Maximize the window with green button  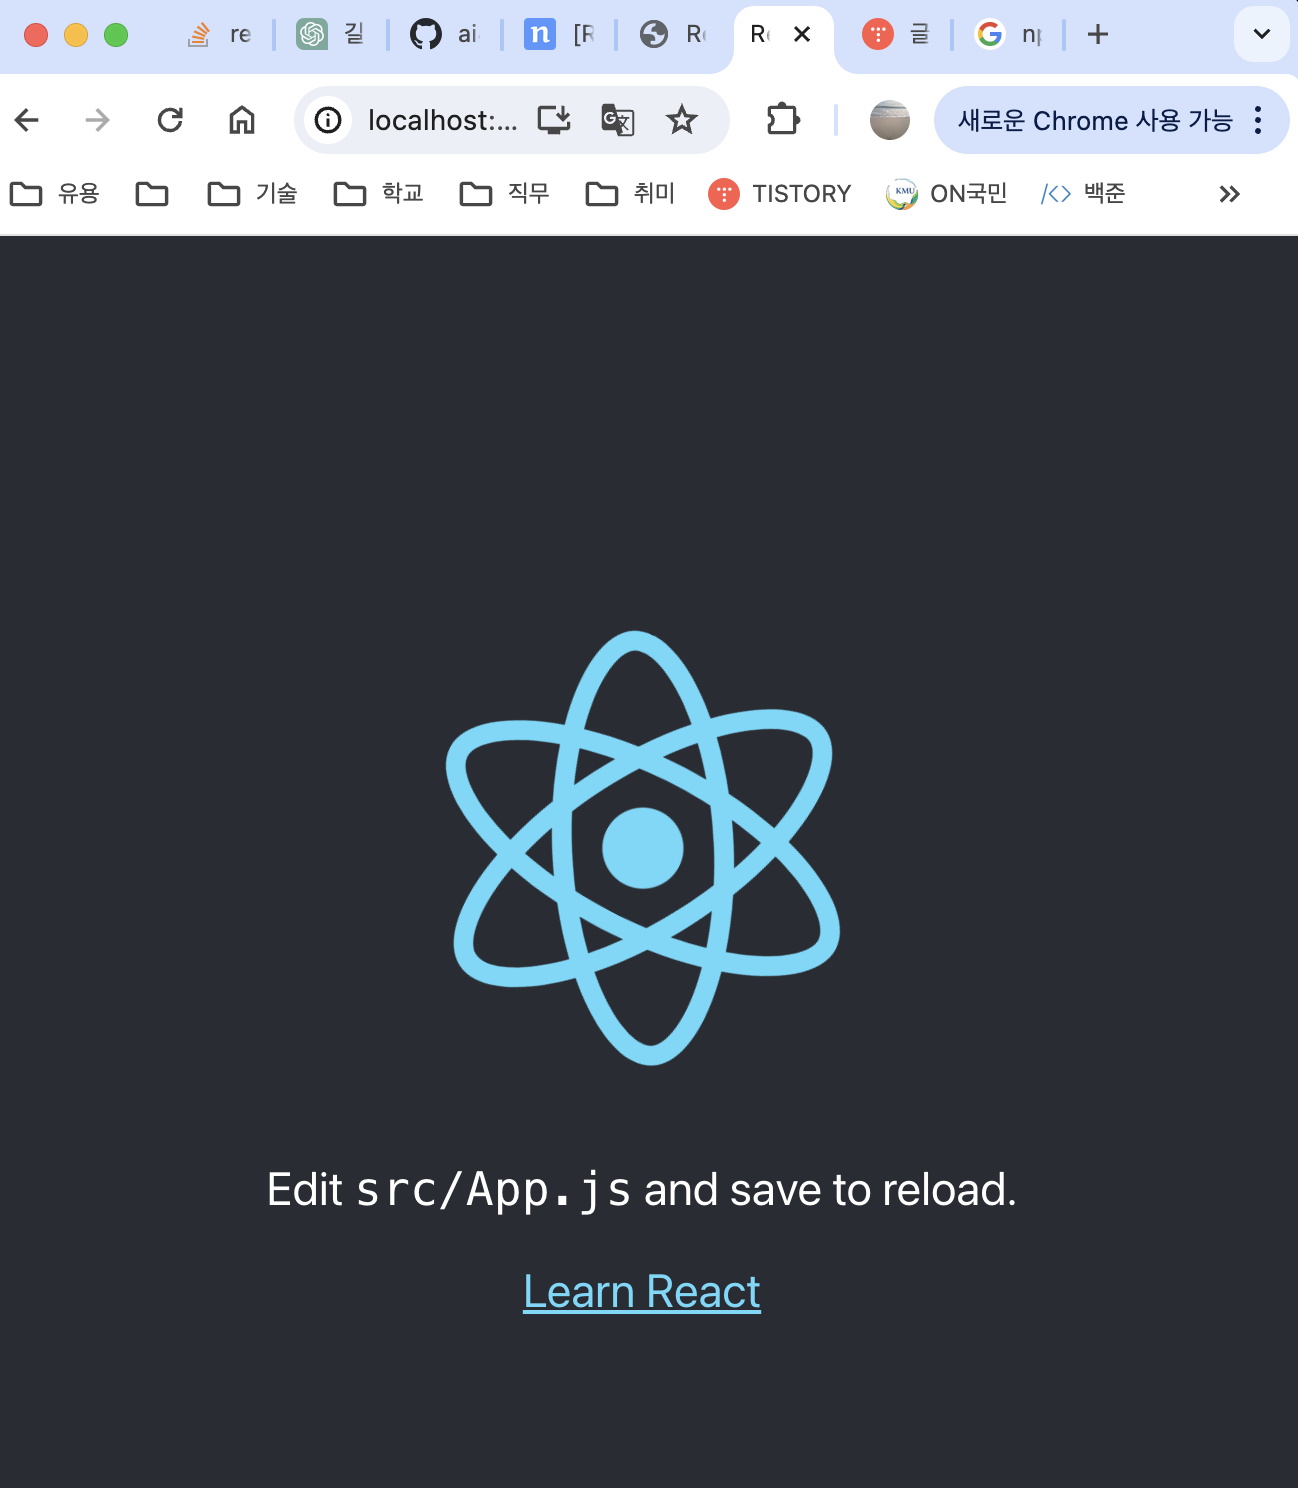pyautogui.click(x=116, y=35)
